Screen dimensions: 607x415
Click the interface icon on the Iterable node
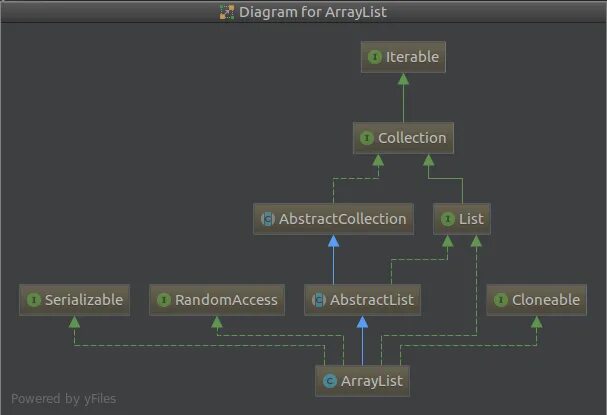click(x=374, y=57)
